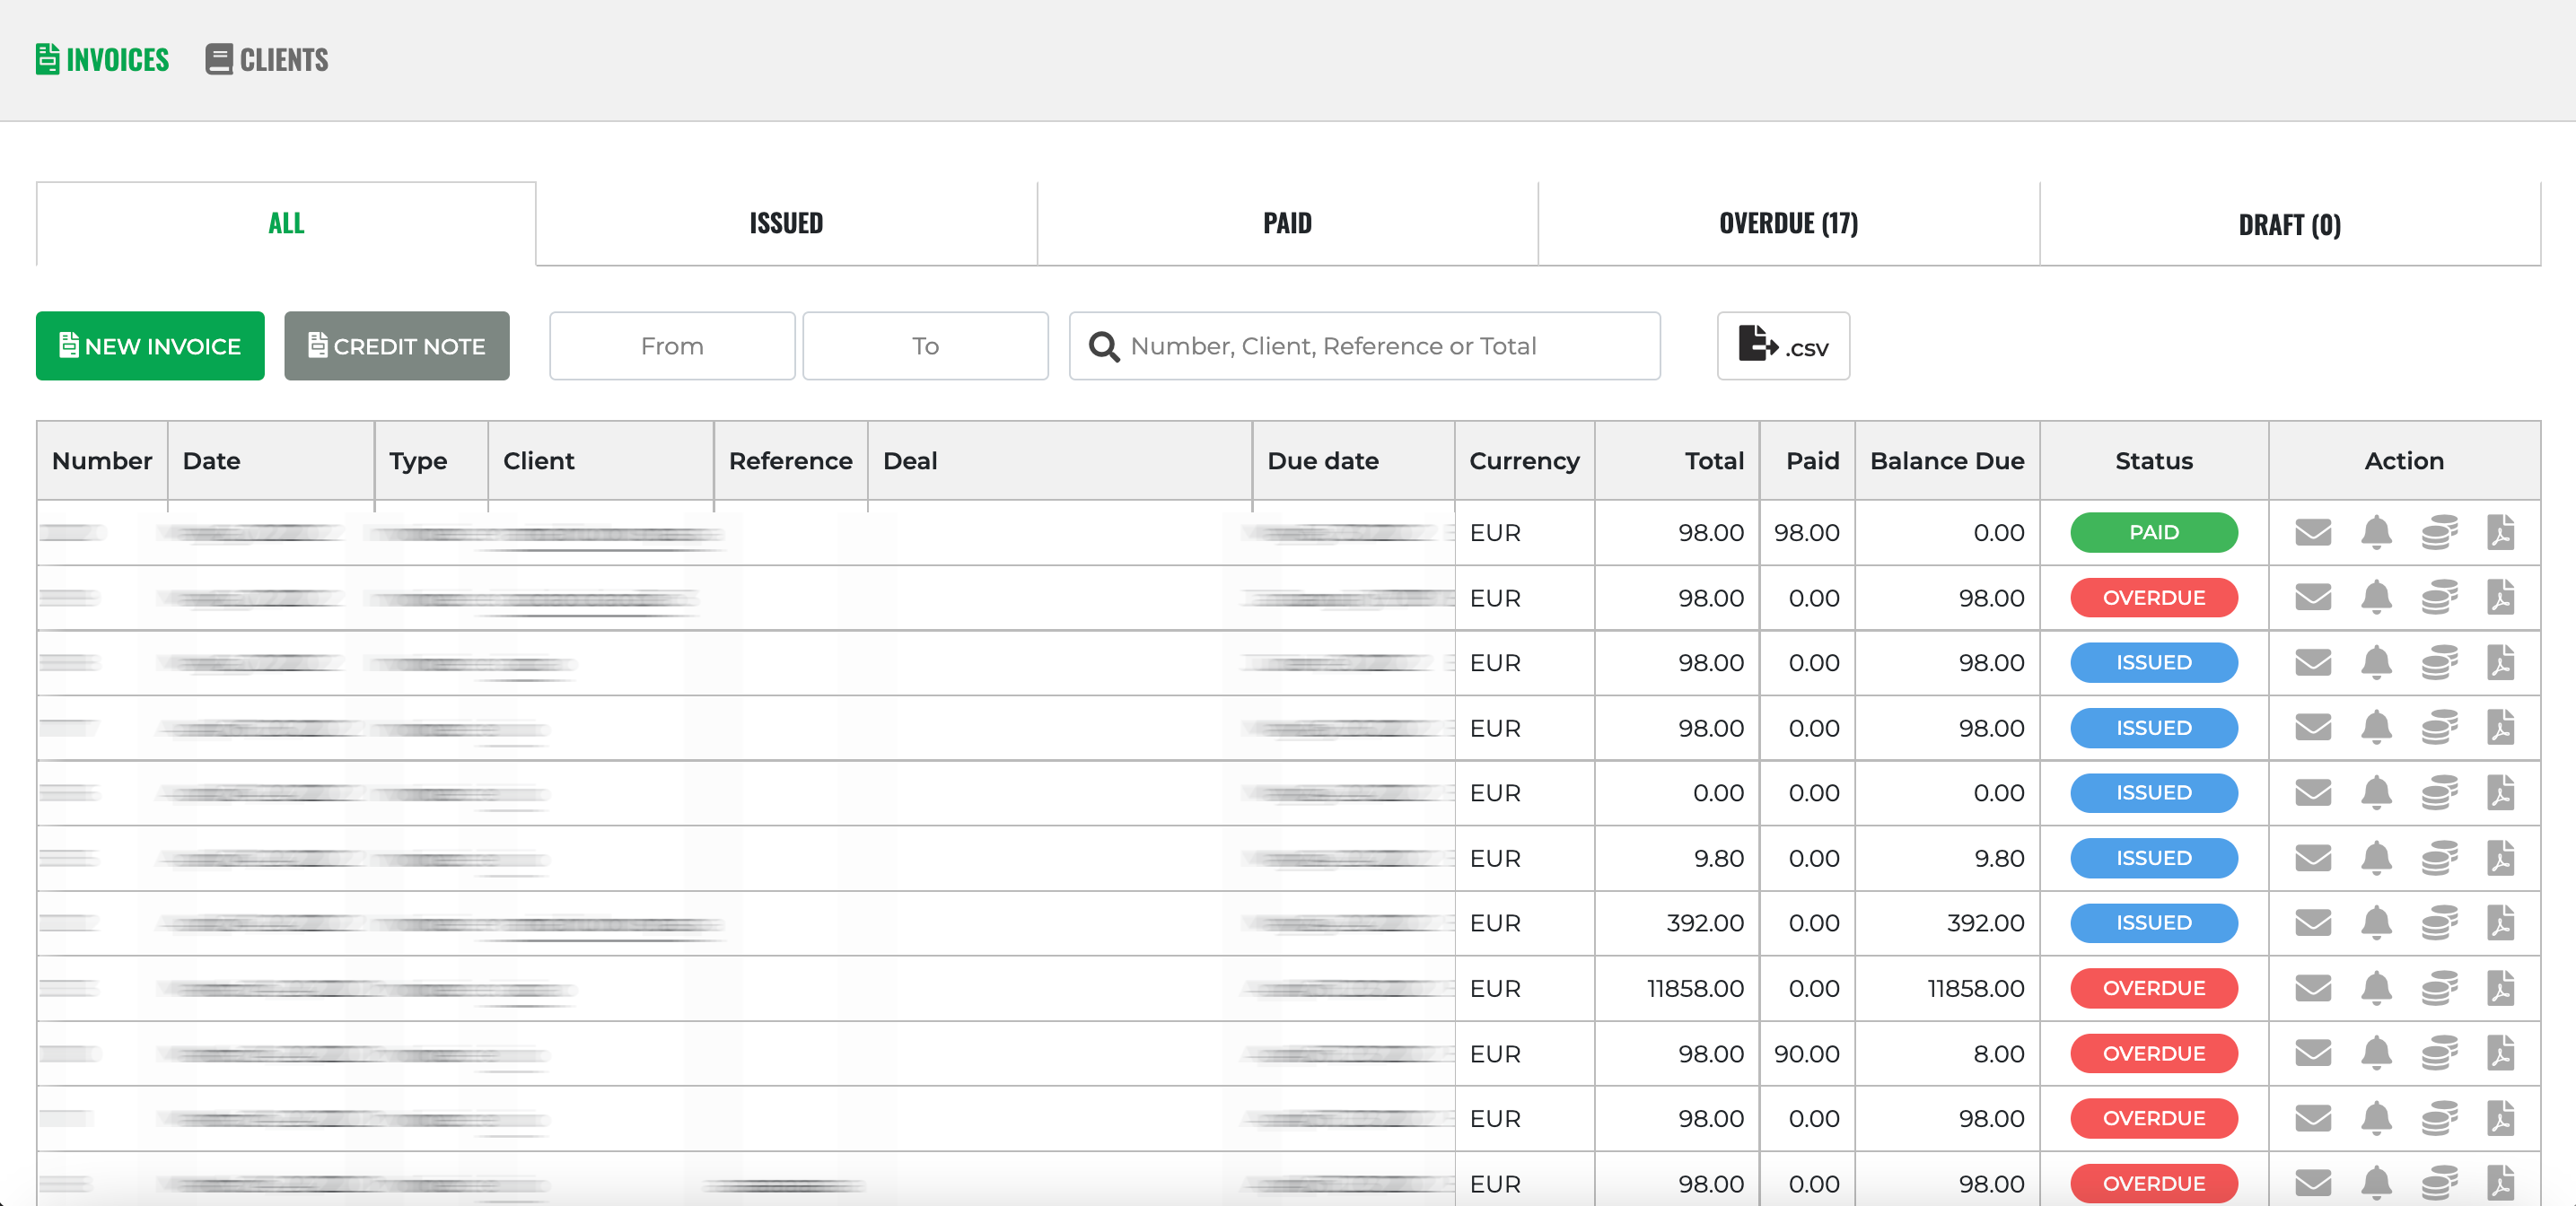Click the .csv export icon
Screen dimensions: 2576x1206
(1783, 346)
